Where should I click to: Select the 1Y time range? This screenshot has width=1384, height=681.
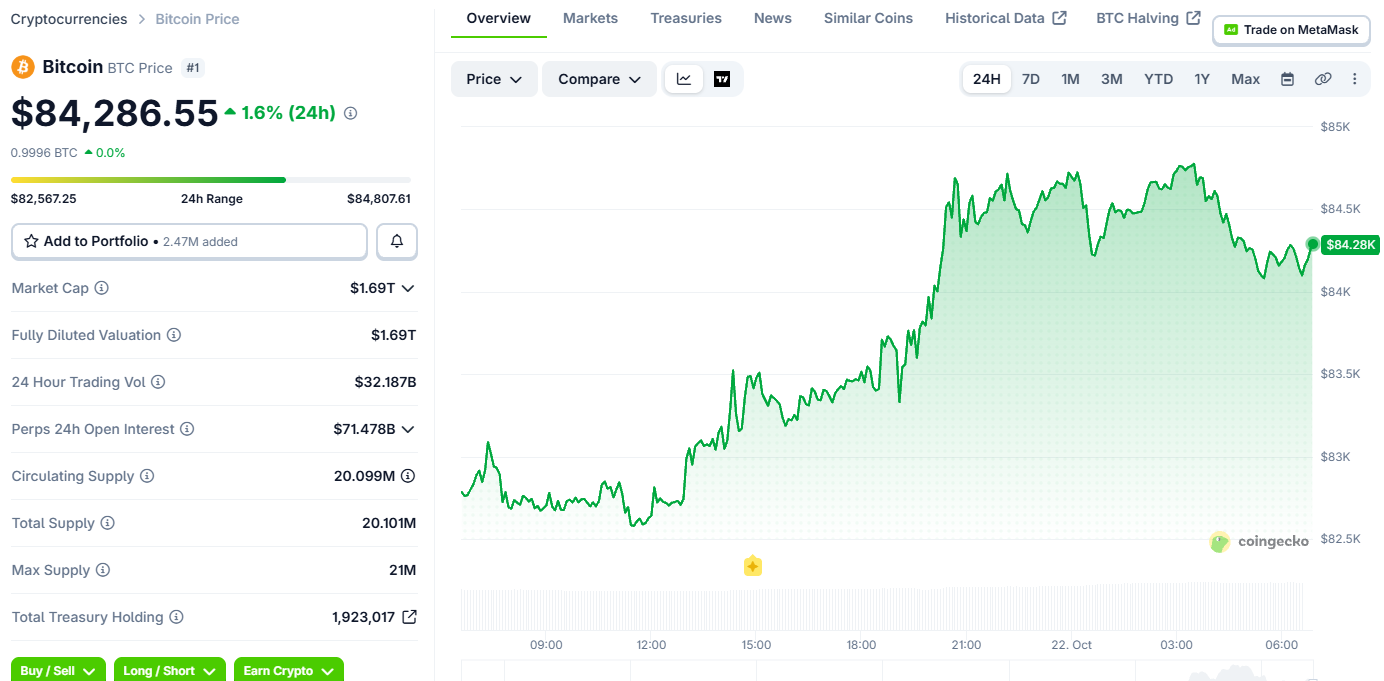(1202, 79)
